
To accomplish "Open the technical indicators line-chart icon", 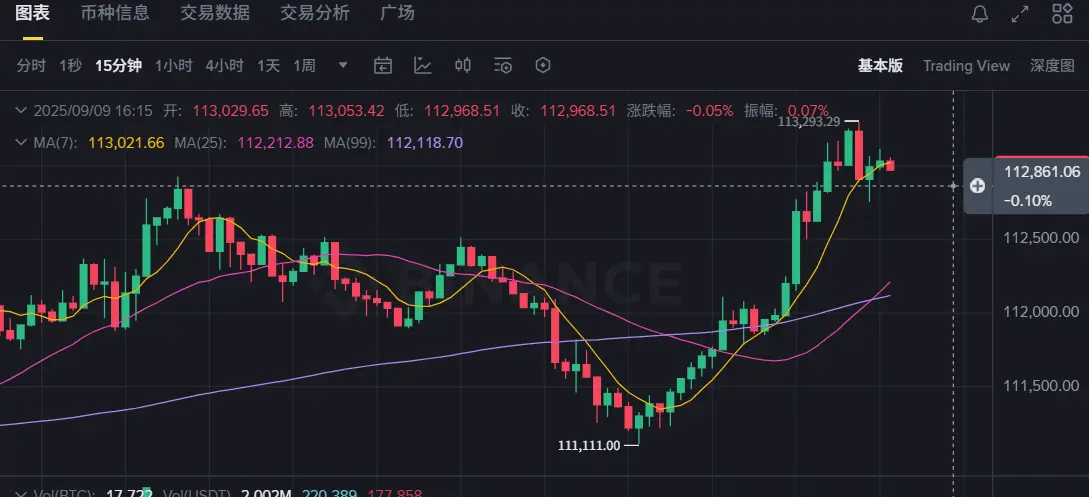I will coord(422,66).
